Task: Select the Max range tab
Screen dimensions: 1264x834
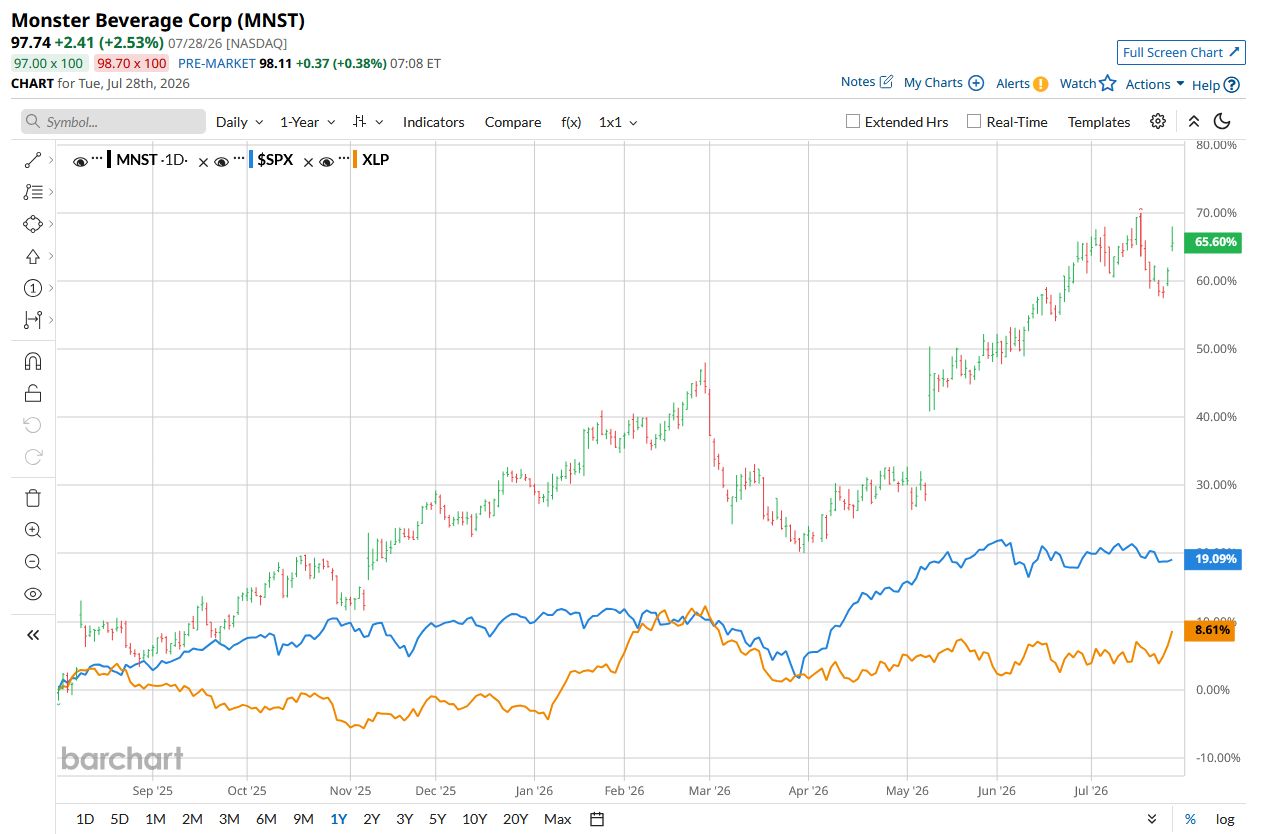Action: click(557, 819)
